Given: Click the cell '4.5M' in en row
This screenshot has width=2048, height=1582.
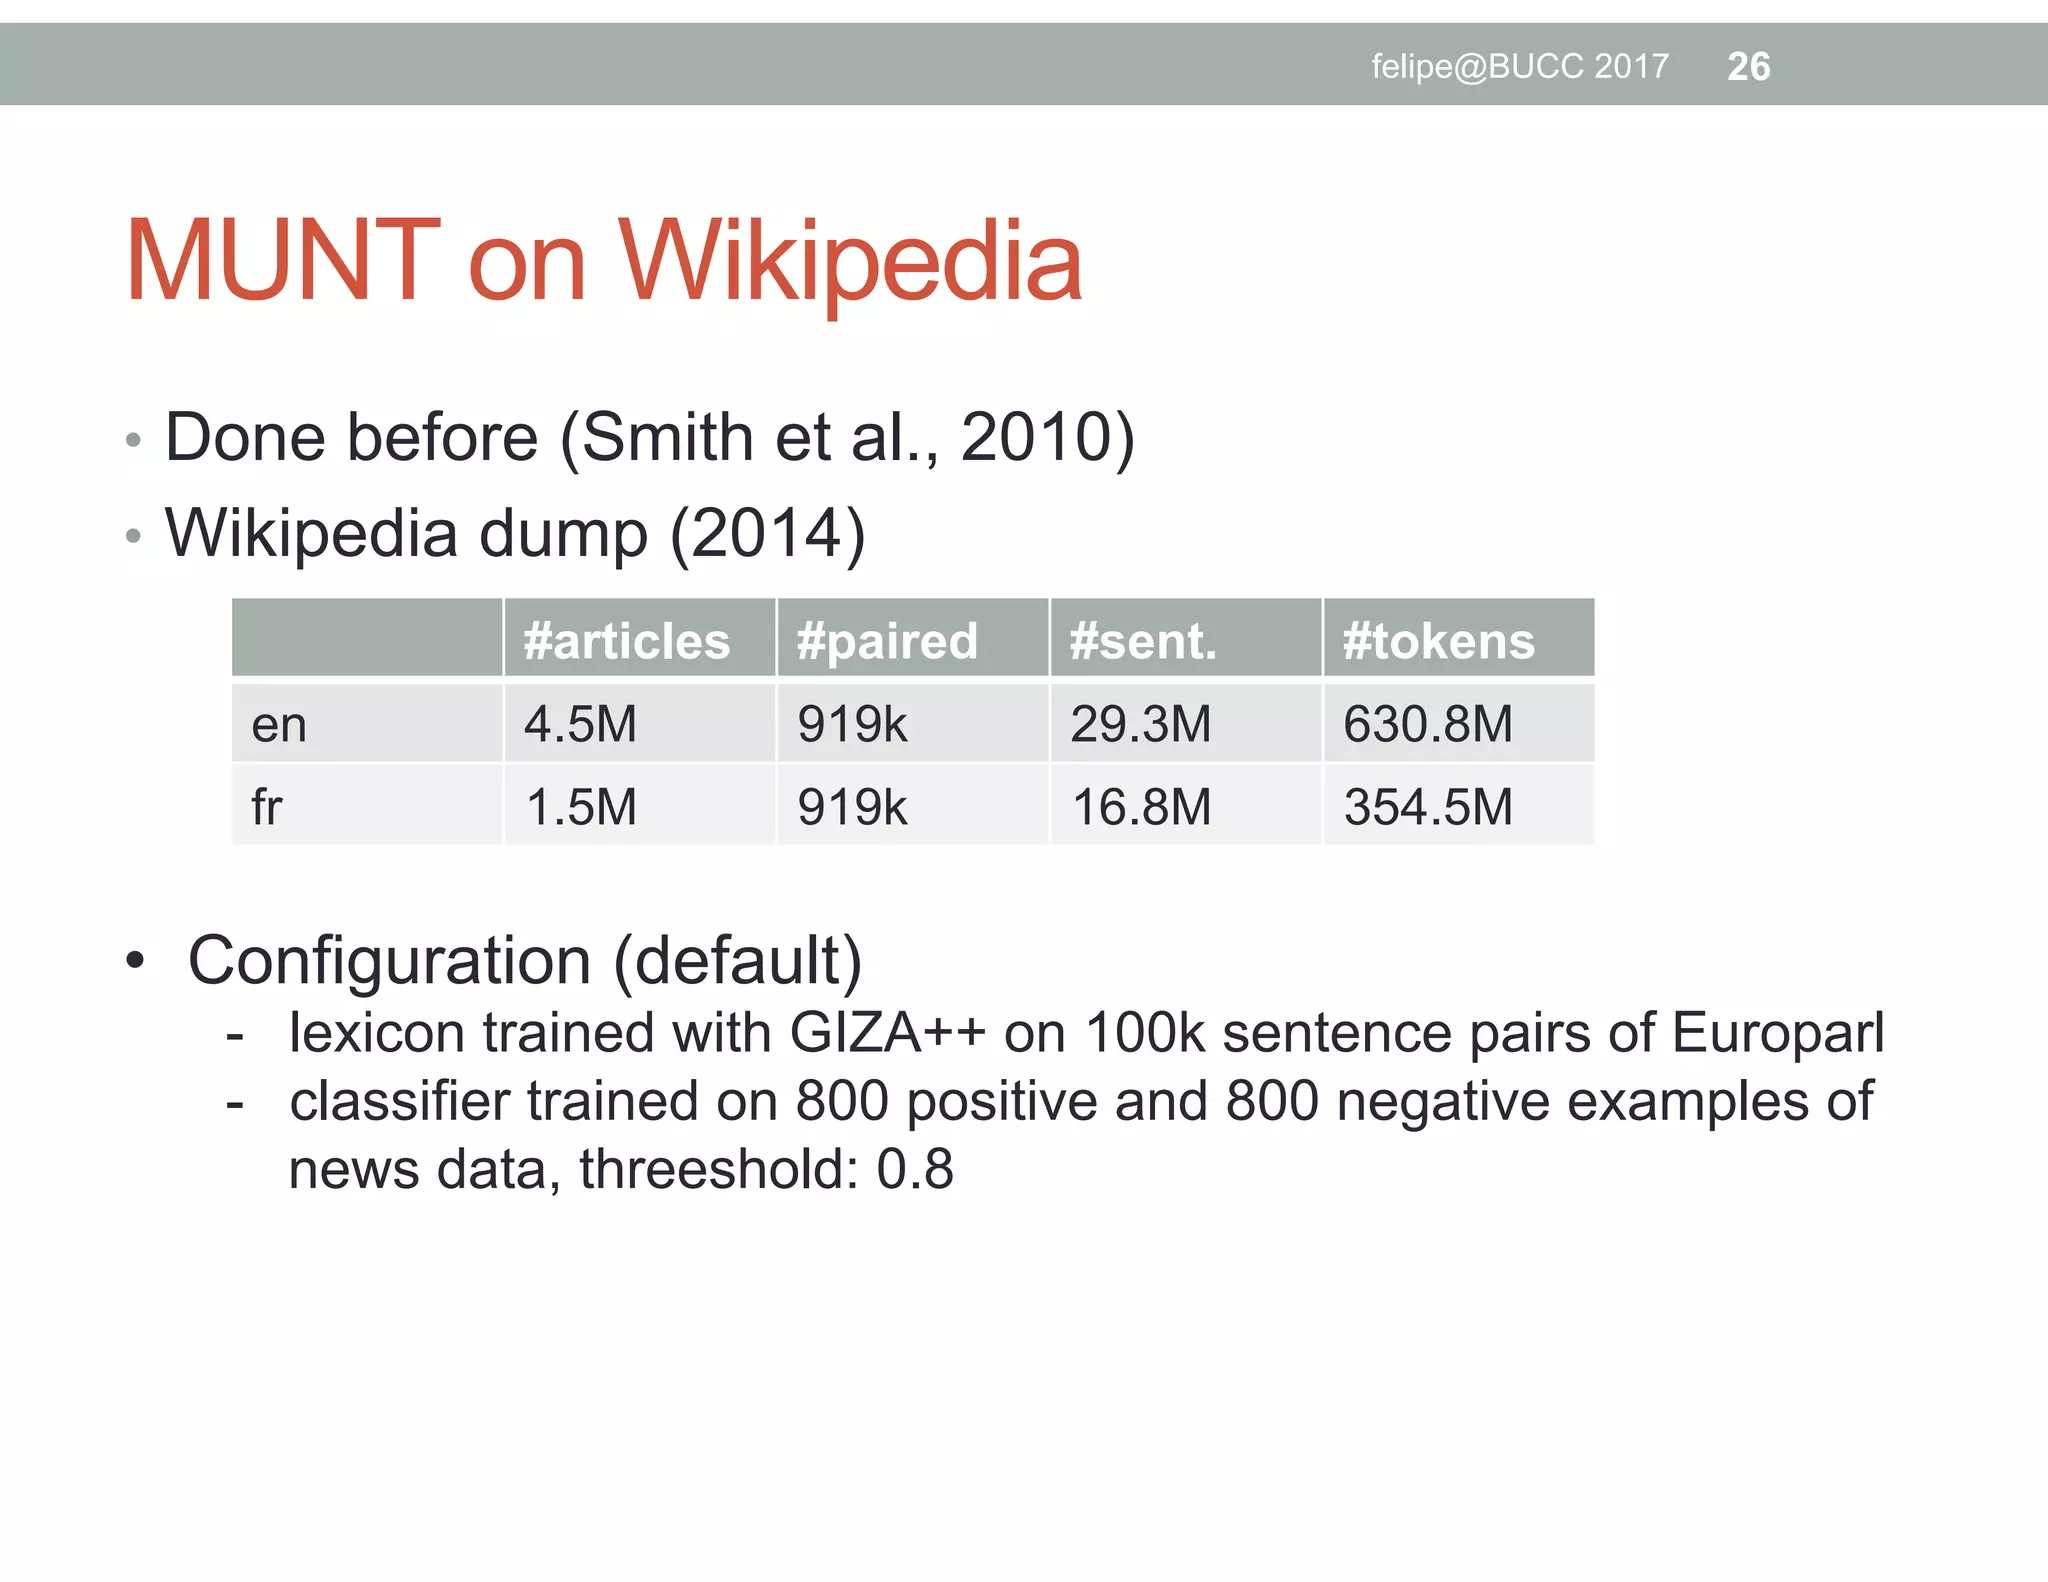Looking at the screenshot, I should pos(640,722).
